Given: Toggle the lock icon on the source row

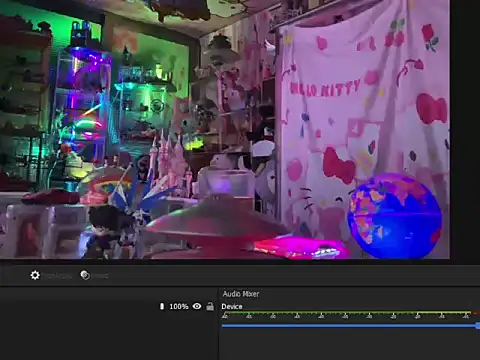Looking at the screenshot, I should point(210,306).
